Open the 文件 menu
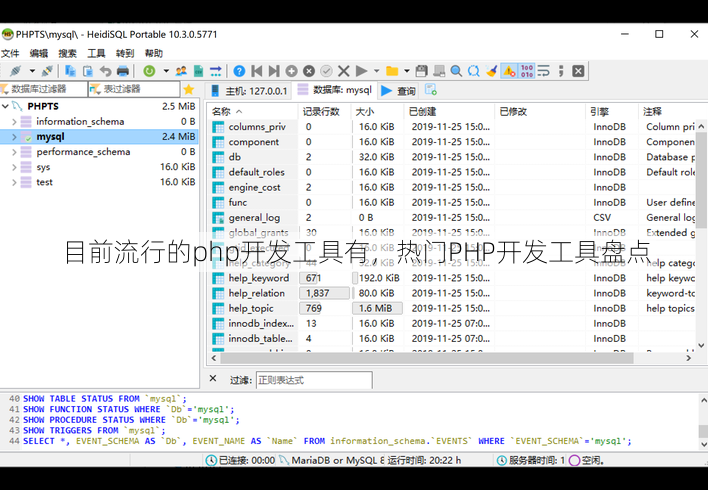This screenshot has height=490, width=708. click(10, 54)
